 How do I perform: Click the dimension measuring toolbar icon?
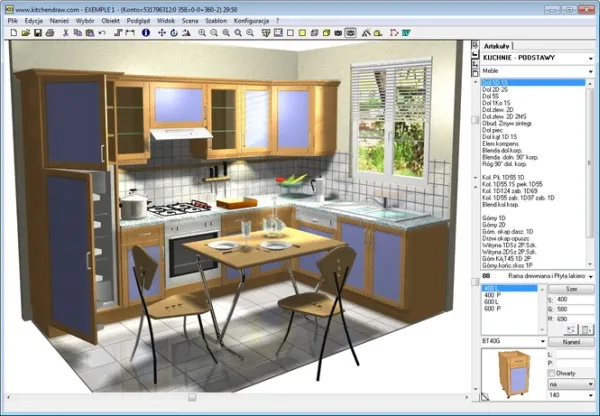pos(130,33)
